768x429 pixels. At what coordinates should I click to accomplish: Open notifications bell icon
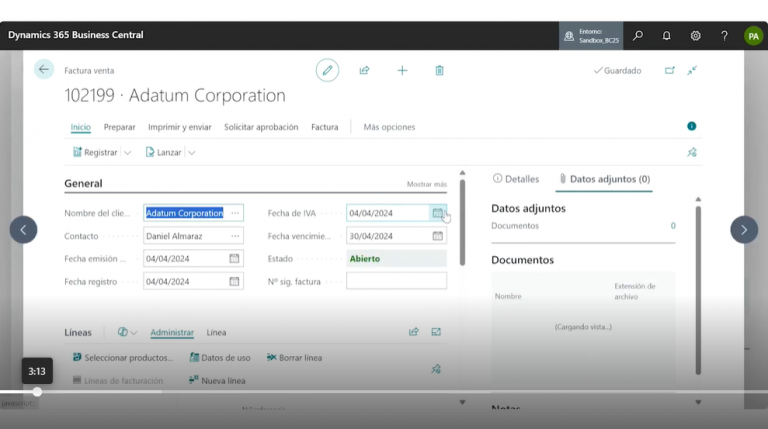click(667, 36)
